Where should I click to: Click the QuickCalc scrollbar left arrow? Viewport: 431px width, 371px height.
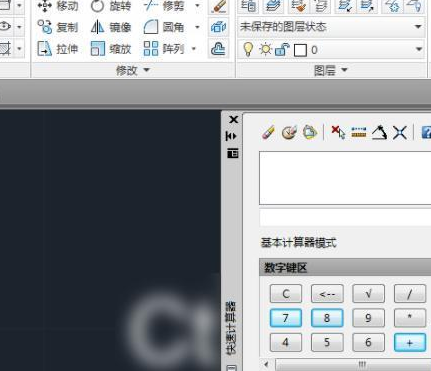click(x=266, y=364)
